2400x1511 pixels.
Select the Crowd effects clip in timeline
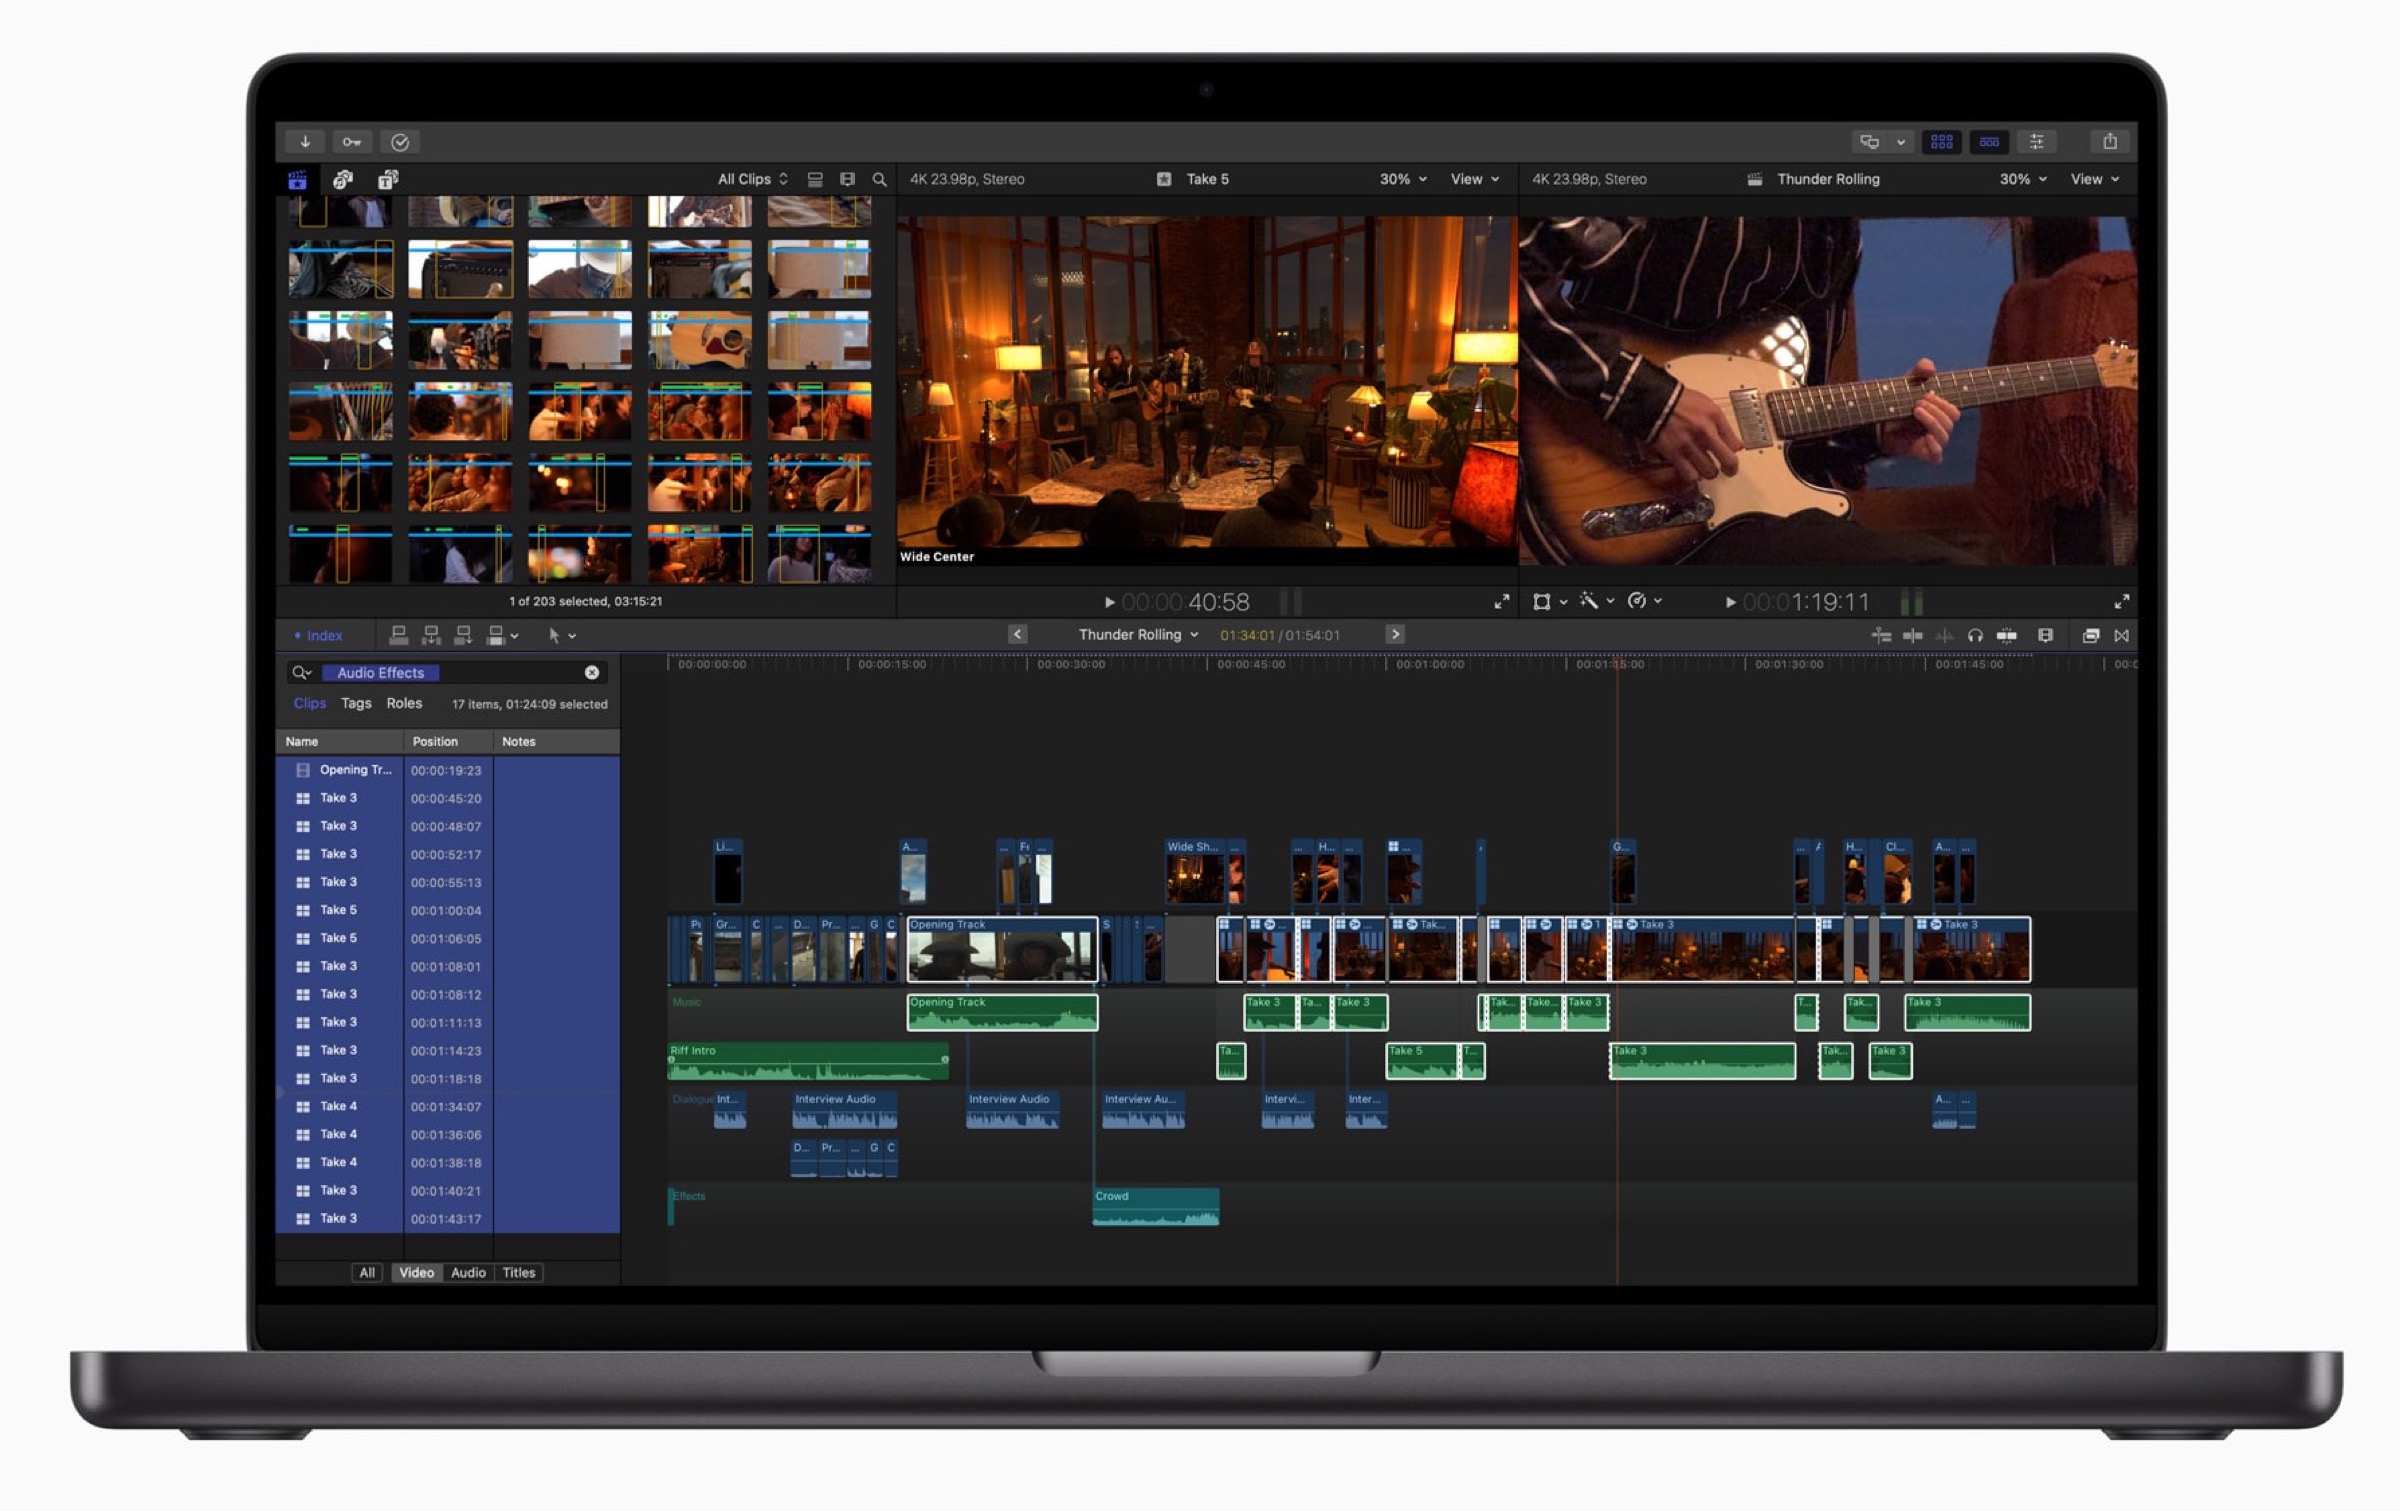tap(1155, 1207)
